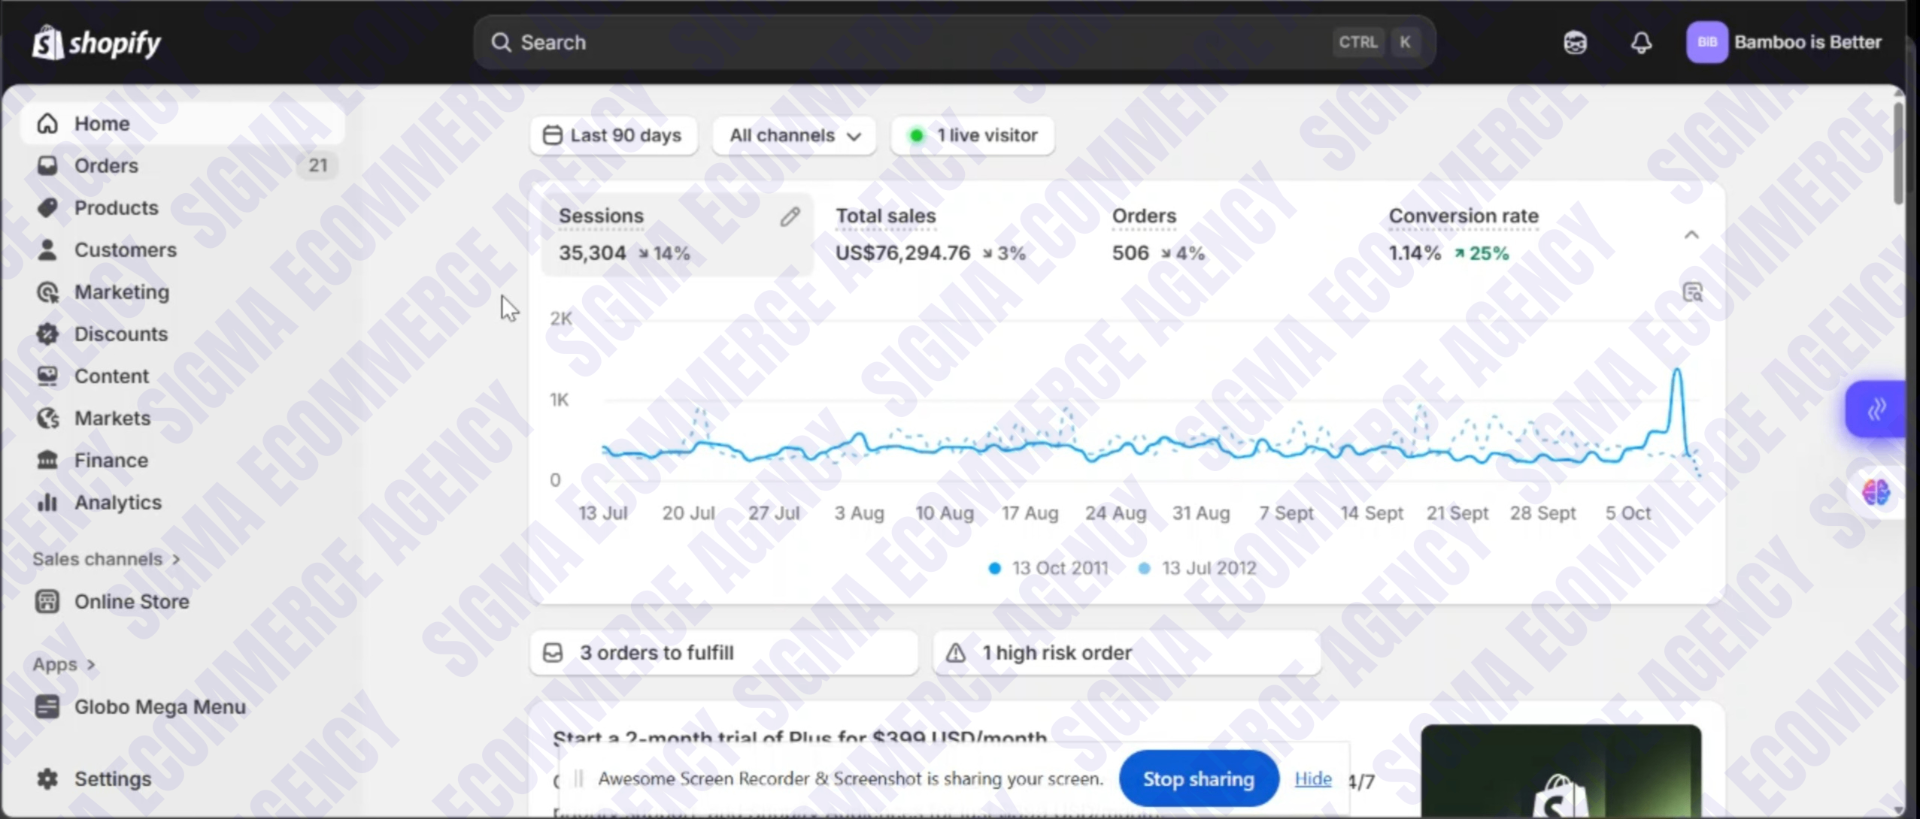Open the chart report view icon
The height and width of the screenshot is (819, 1920).
pos(1692,292)
